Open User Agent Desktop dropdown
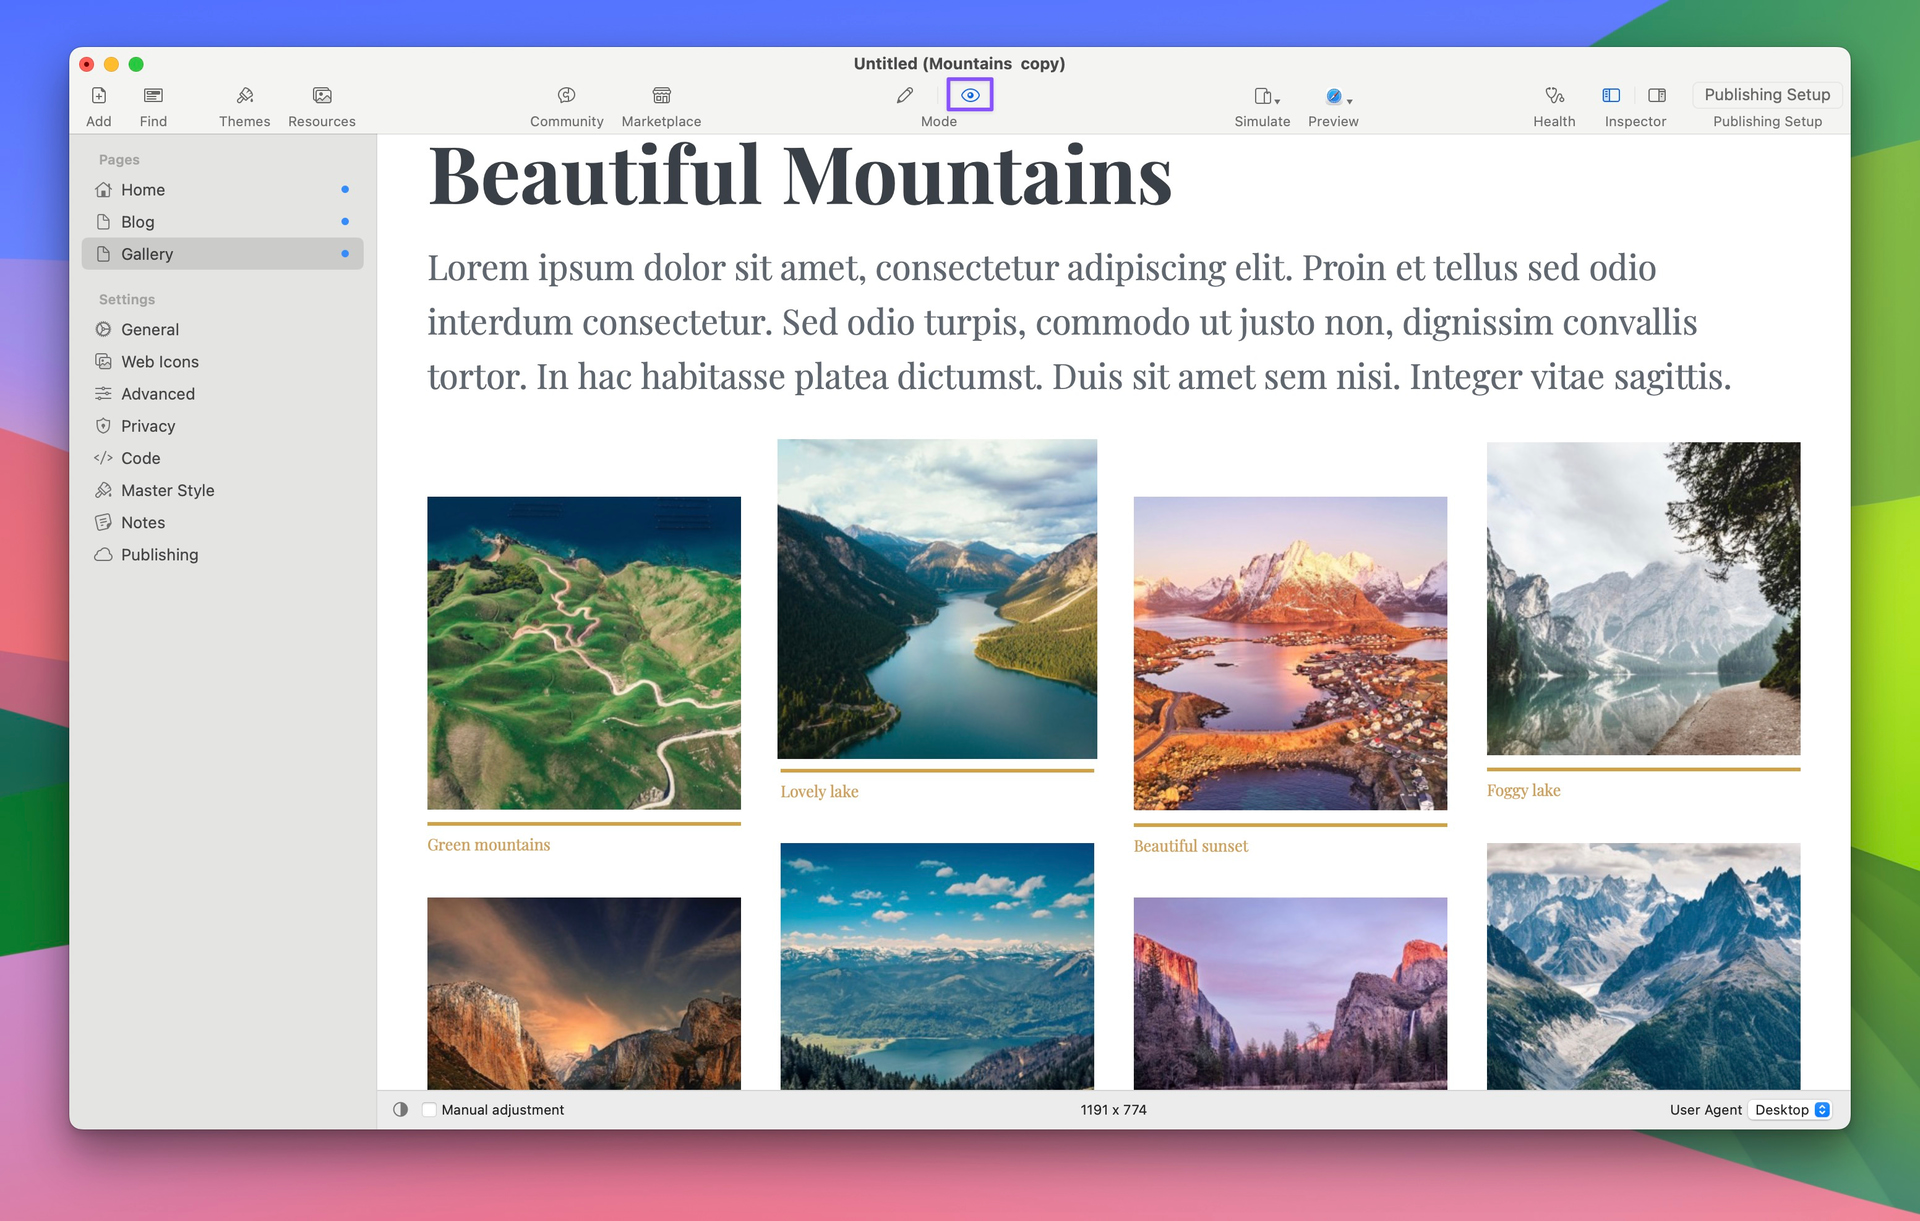 (x=1791, y=1110)
